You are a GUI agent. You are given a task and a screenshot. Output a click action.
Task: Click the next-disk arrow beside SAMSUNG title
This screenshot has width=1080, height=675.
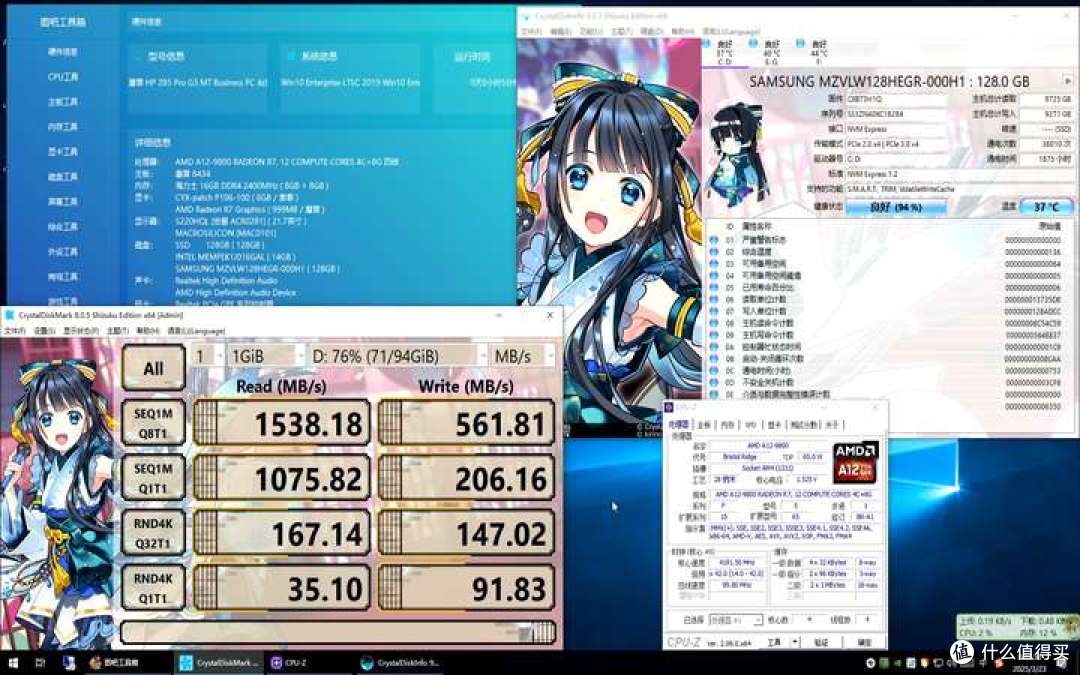[x=1068, y=81]
